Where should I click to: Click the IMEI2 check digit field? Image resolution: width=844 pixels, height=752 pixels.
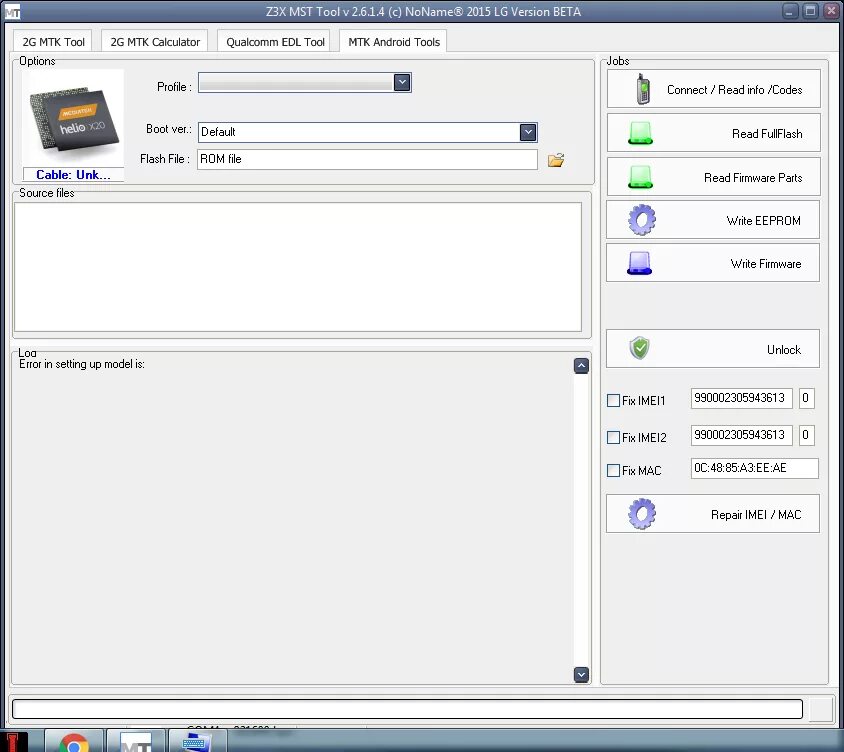(806, 435)
